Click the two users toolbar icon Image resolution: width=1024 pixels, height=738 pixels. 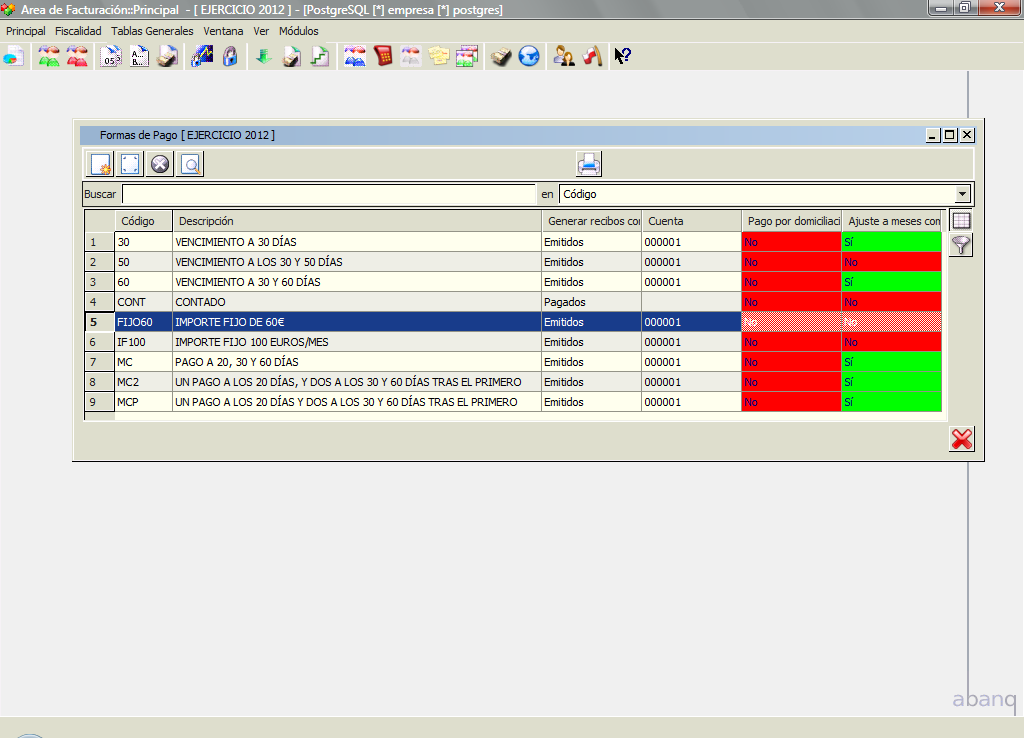click(564, 56)
